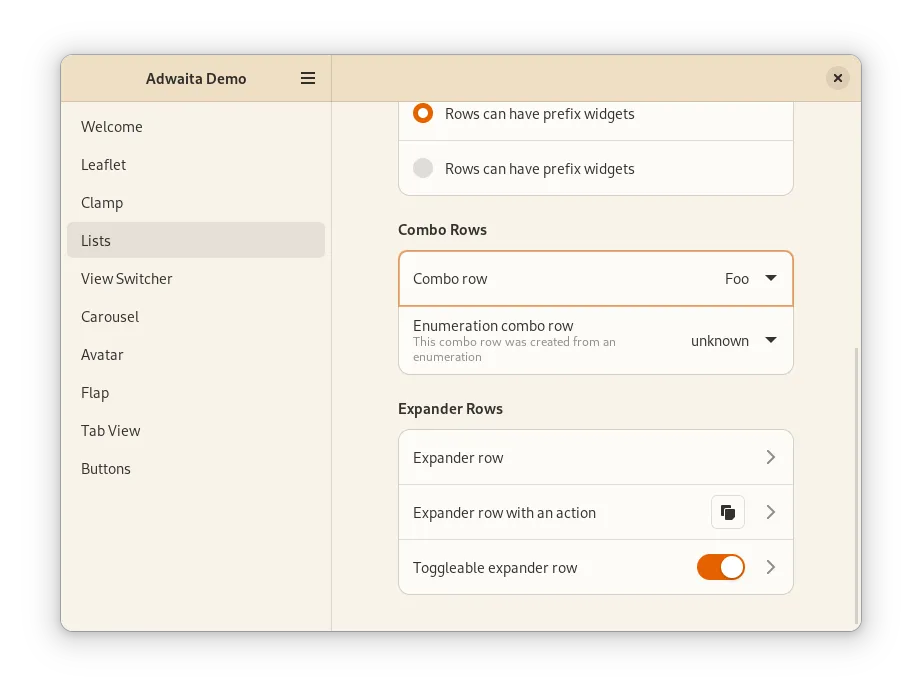Click the copy icon in the action expander row
This screenshot has height=698, width=922.
click(728, 512)
